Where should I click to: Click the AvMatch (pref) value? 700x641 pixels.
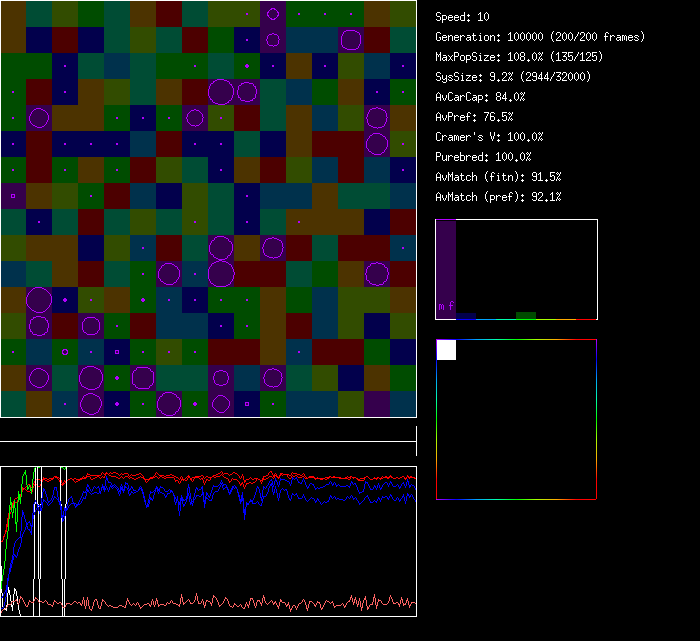[x=498, y=197]
